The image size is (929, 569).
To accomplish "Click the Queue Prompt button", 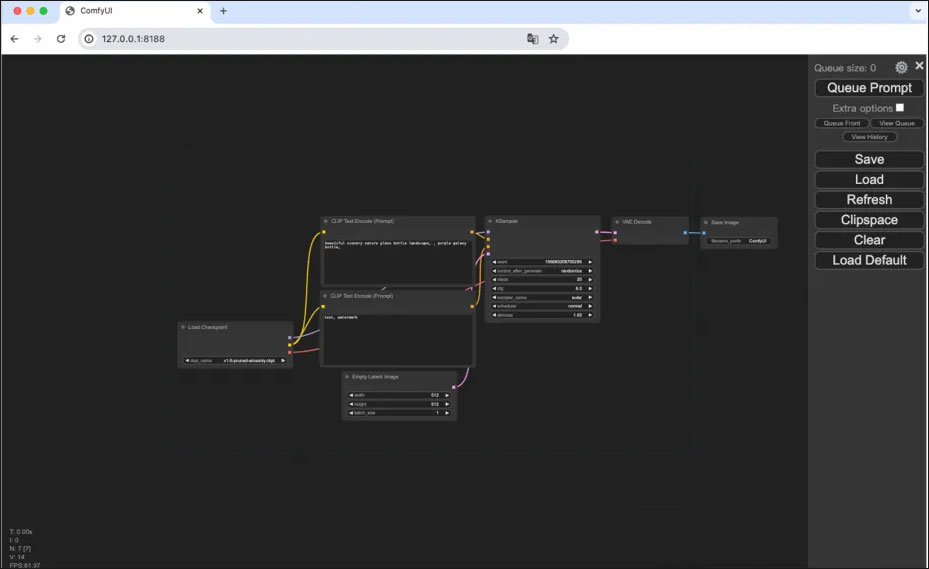I will (869, 88).
